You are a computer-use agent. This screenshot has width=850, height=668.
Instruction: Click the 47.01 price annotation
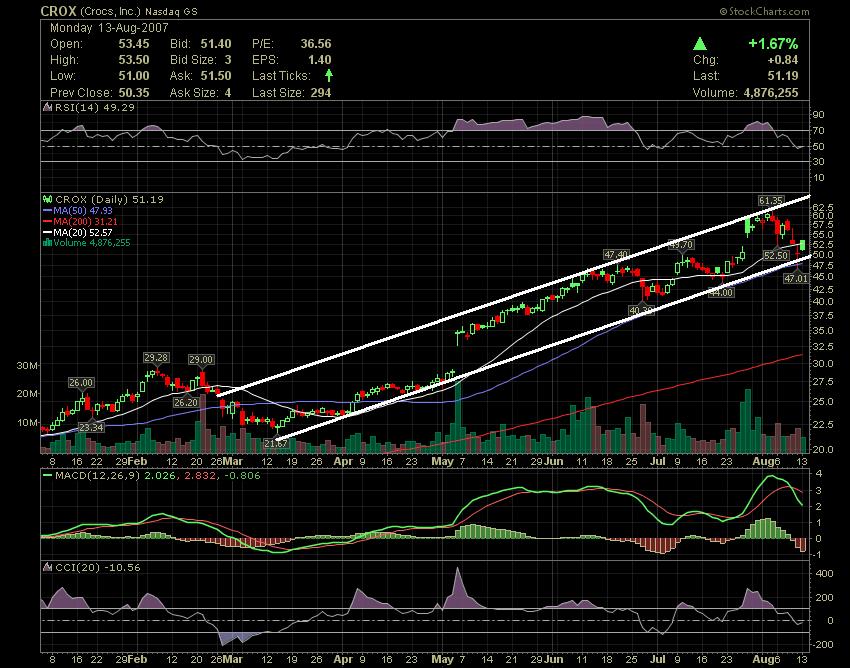tap(796, 278)
